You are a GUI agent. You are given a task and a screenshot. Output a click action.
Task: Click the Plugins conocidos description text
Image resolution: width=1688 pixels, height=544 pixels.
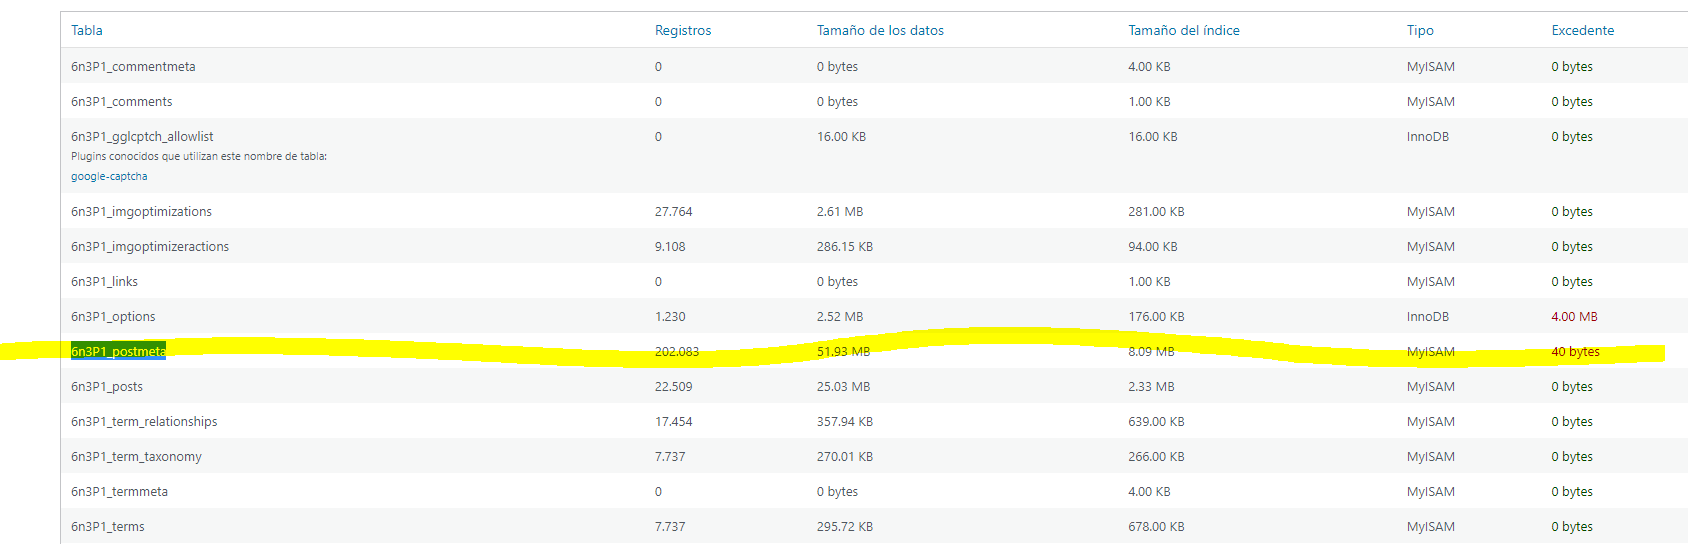(x=199, y=157)
